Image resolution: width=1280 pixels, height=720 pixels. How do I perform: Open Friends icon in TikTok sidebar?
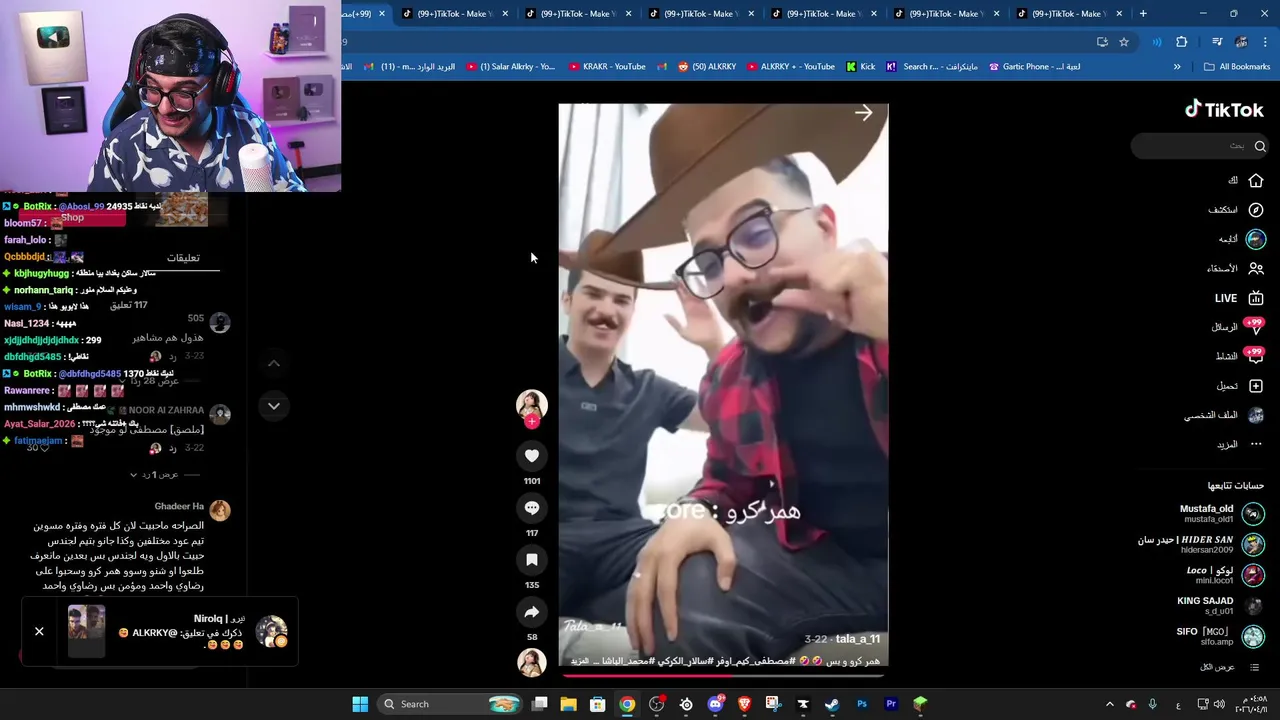pos(1256,268)
